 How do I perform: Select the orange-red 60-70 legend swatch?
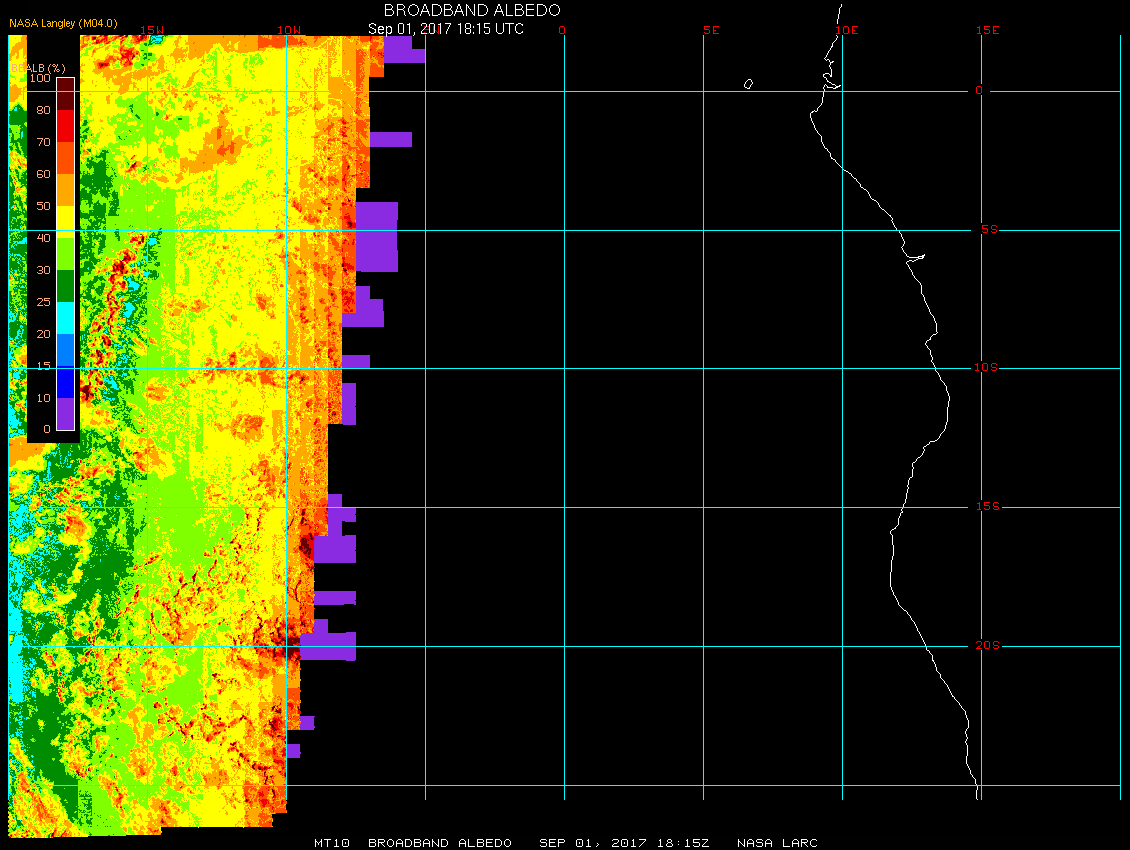(66, 158)
